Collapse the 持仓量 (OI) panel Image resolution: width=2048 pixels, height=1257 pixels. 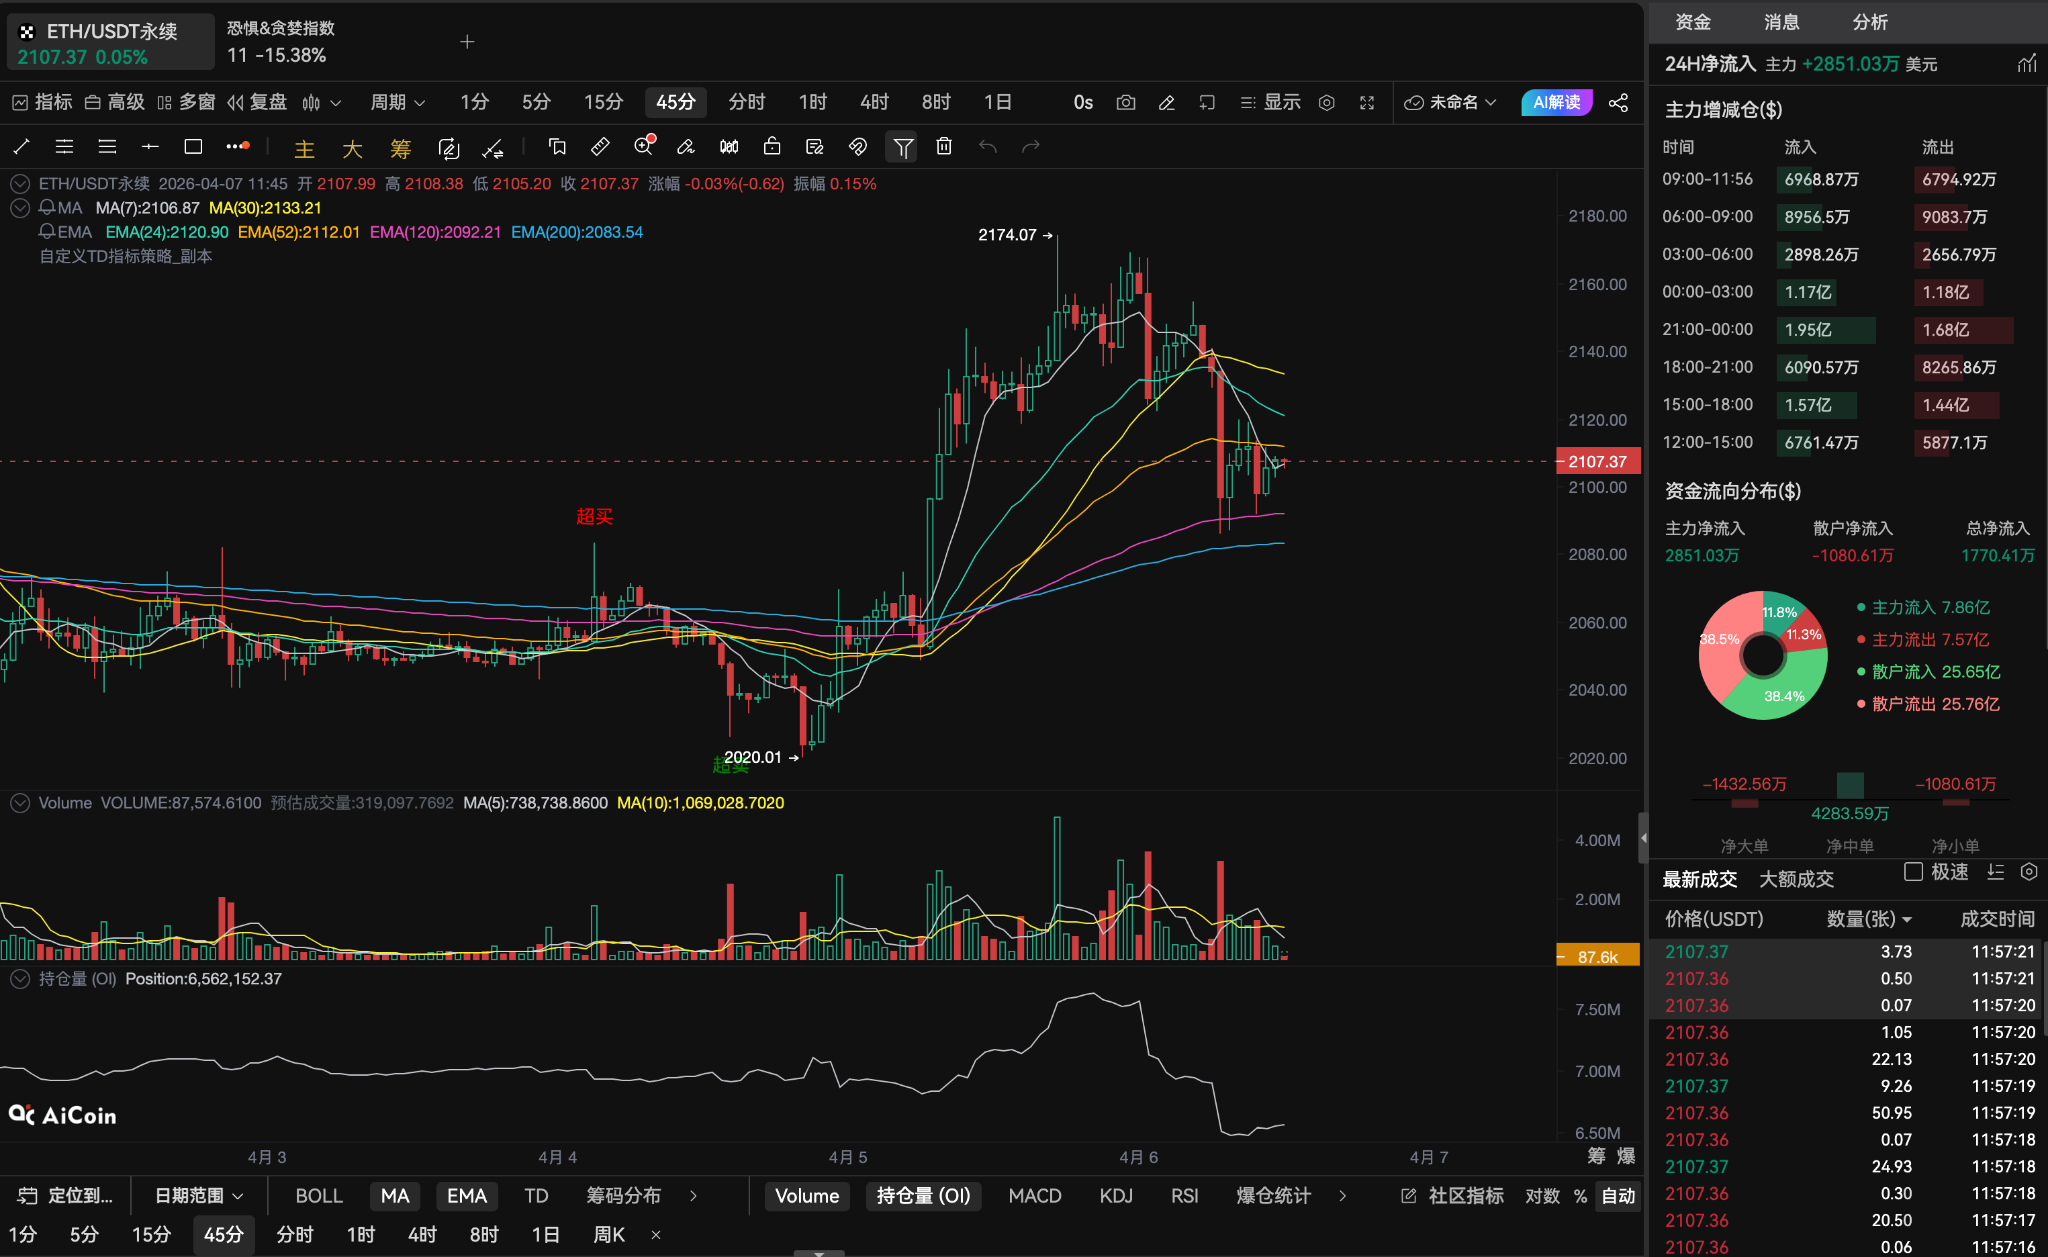tap(19, 978)
